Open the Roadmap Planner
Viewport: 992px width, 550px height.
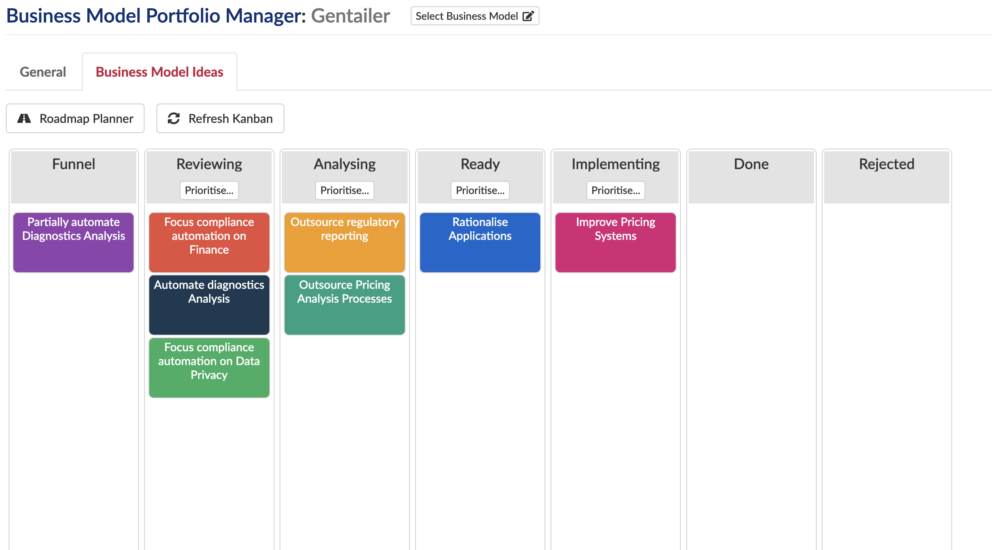75,118
